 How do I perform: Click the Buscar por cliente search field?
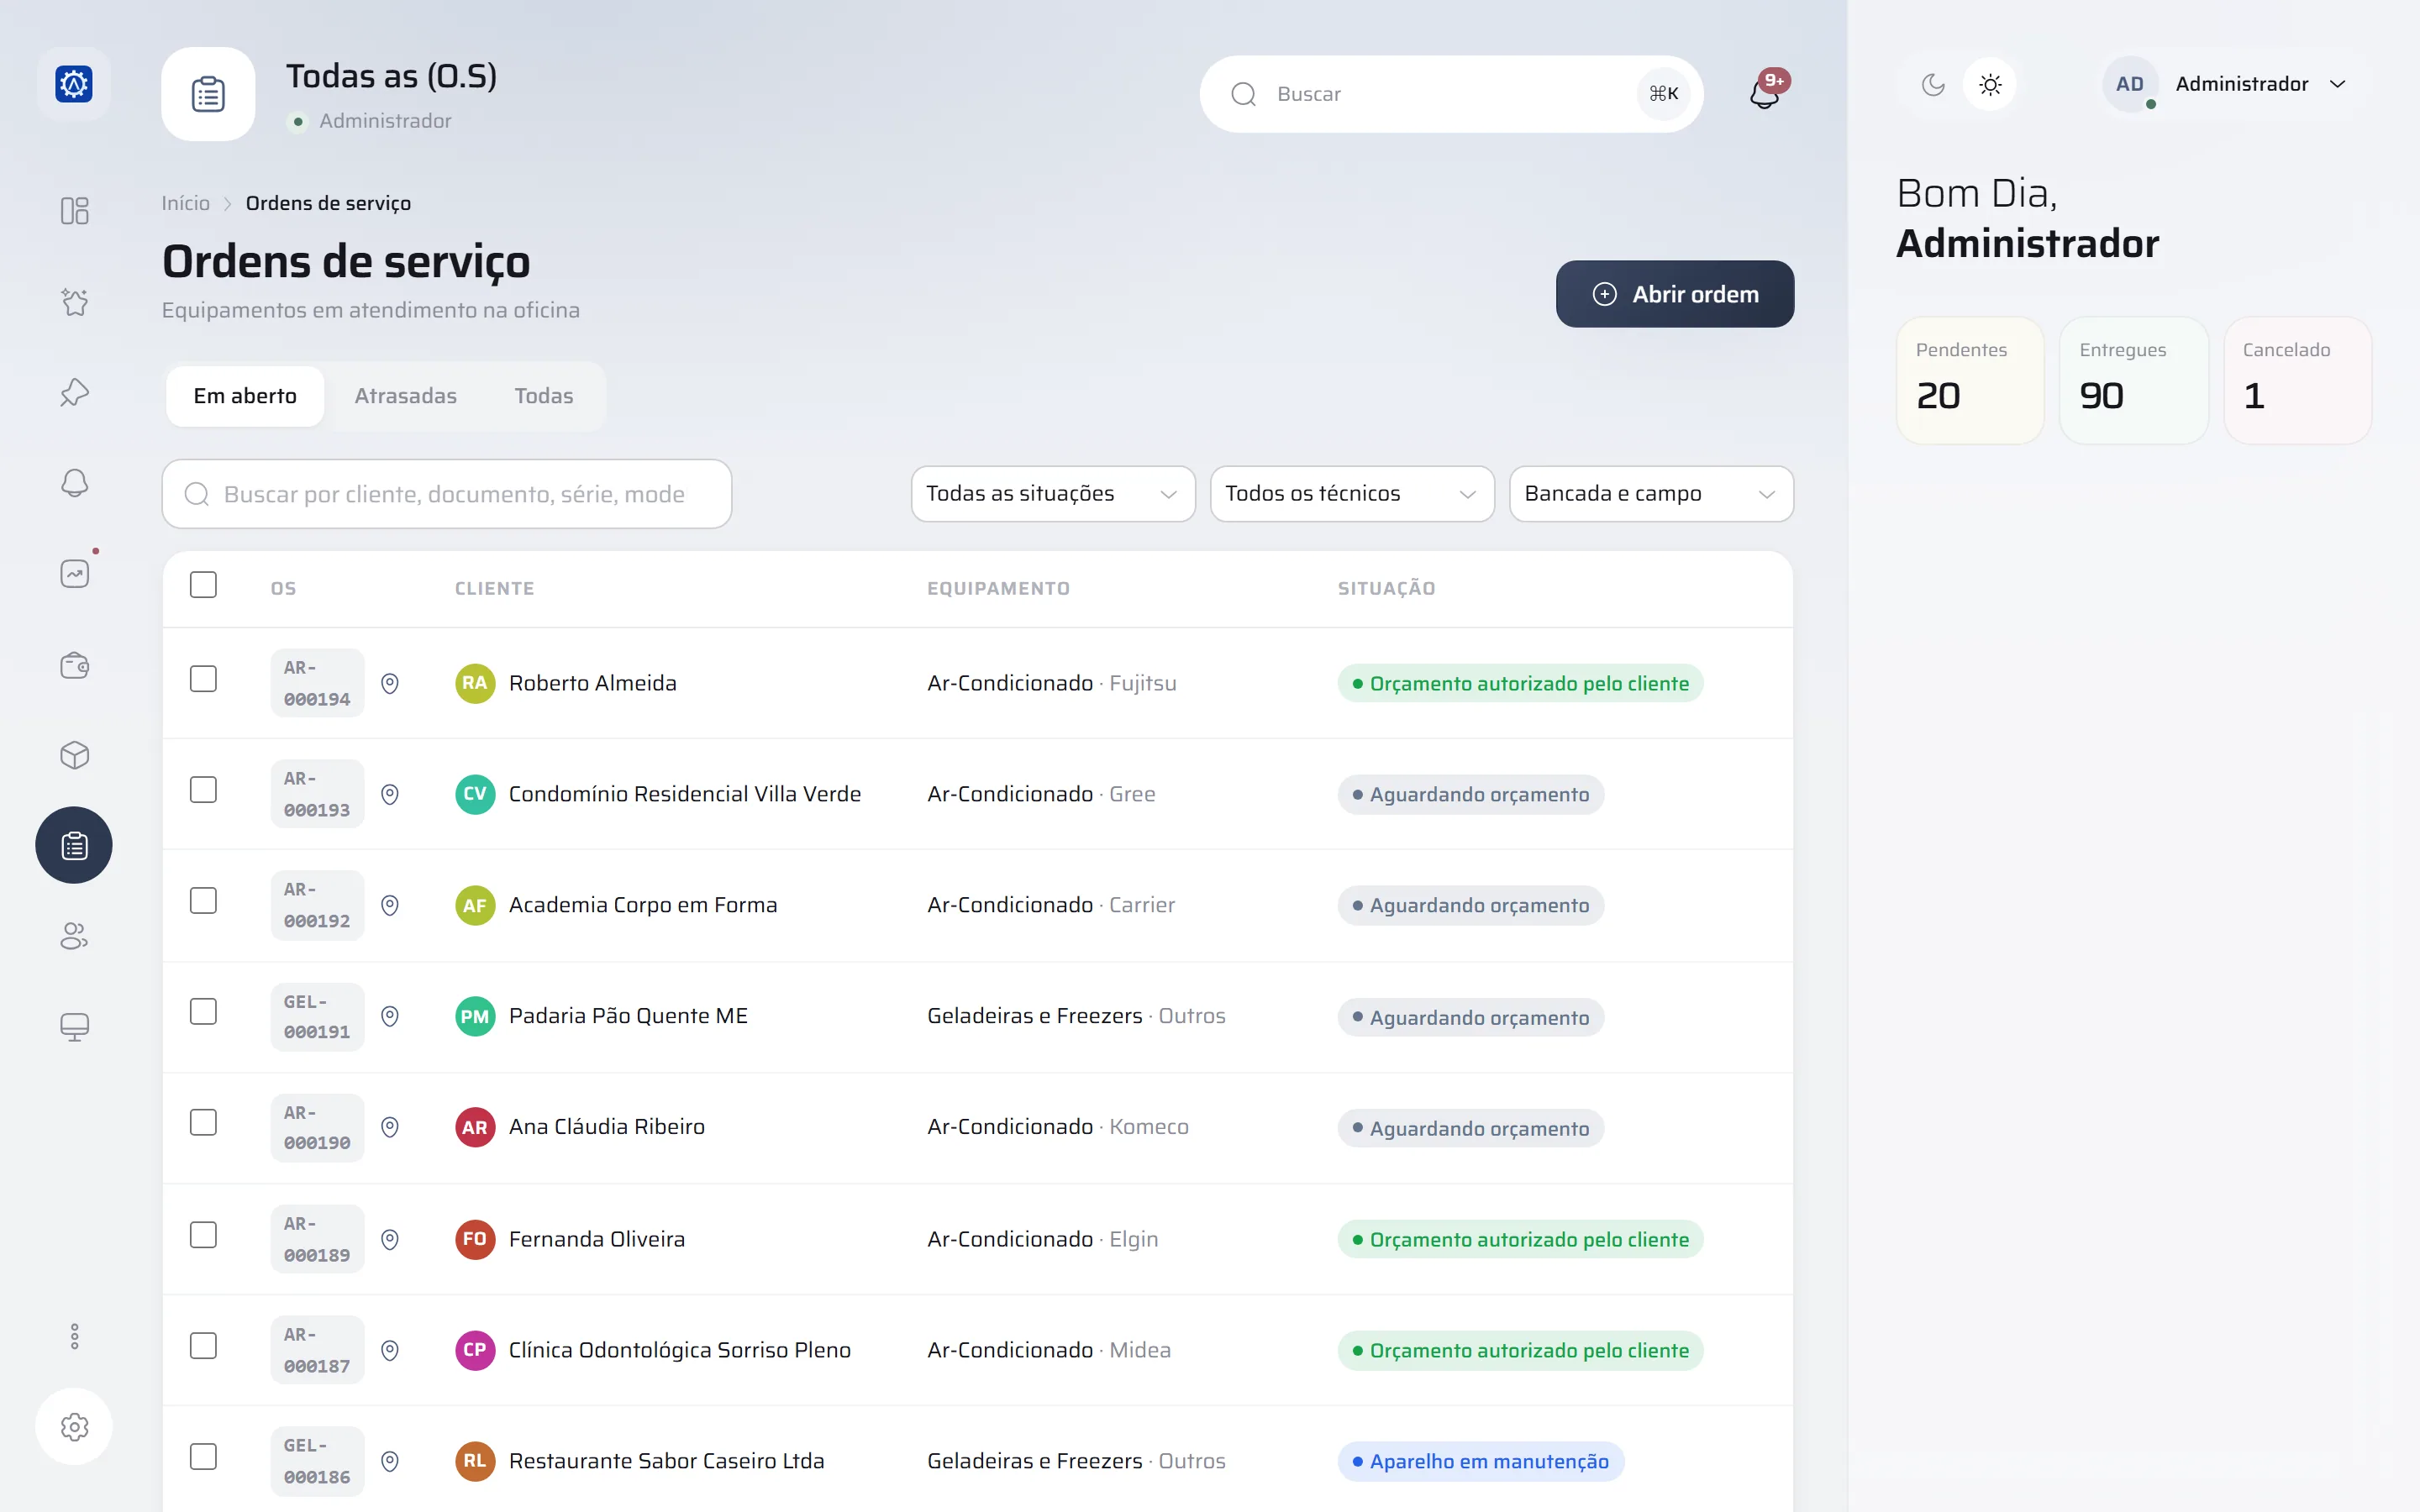click(447, 494)
